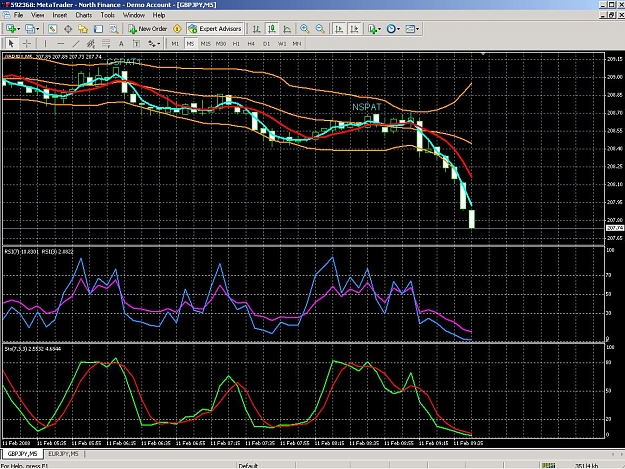Viewport: 625px width, 469px height.
Task: Click the New Order button
Action: 147,29
